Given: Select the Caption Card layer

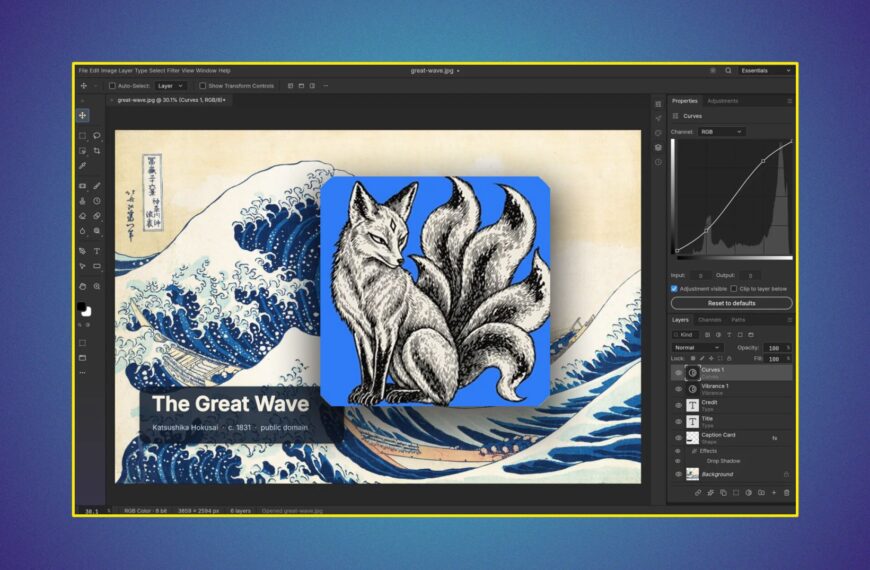Looking at the screenshot, I should click(731, 438).
